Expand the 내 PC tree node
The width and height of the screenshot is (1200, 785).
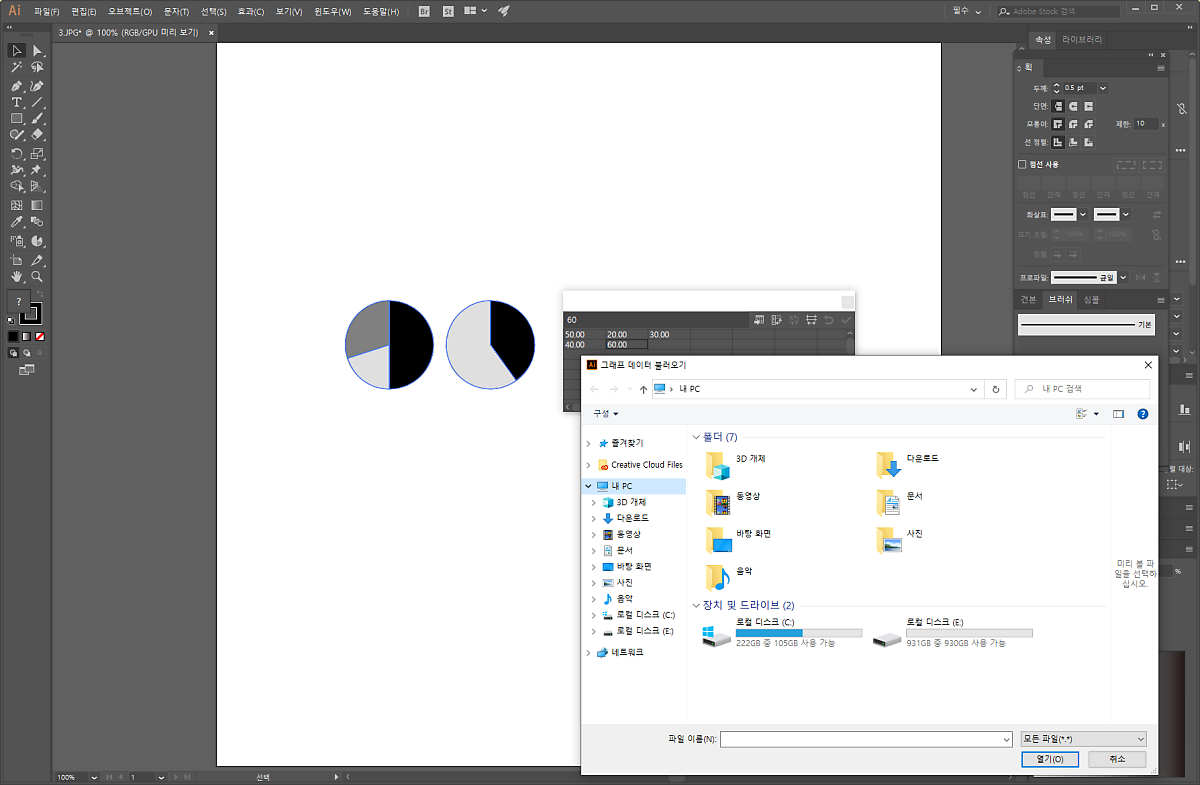(588, 486)
